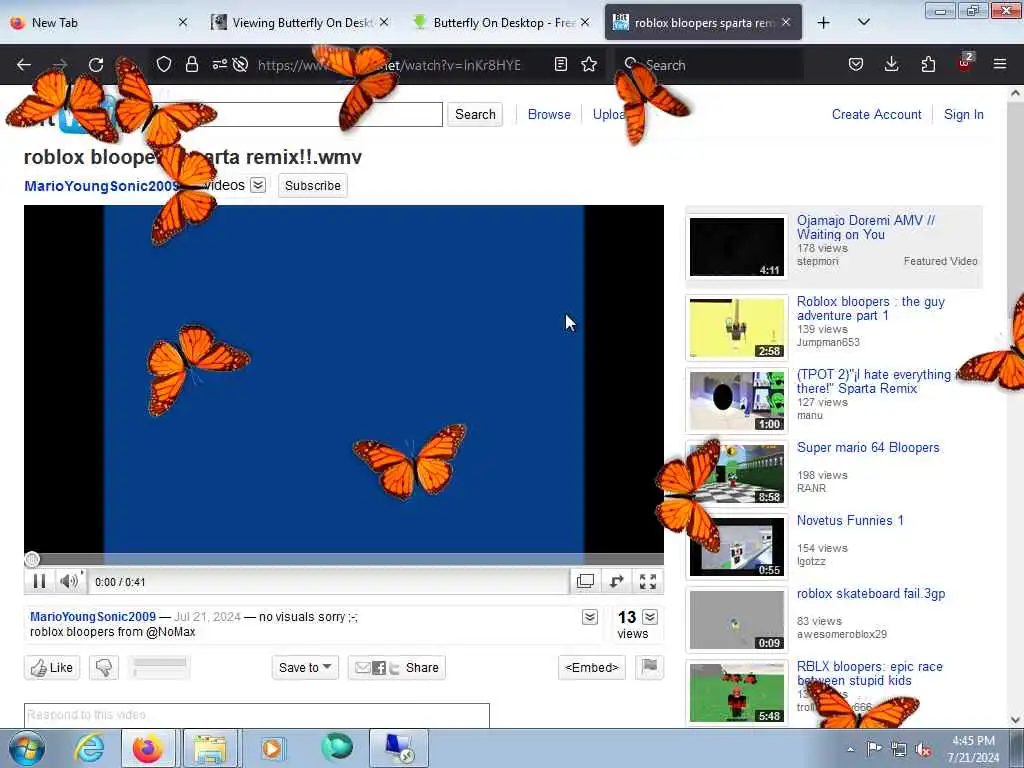Open the Save to dropdown

tap(305, 667)
